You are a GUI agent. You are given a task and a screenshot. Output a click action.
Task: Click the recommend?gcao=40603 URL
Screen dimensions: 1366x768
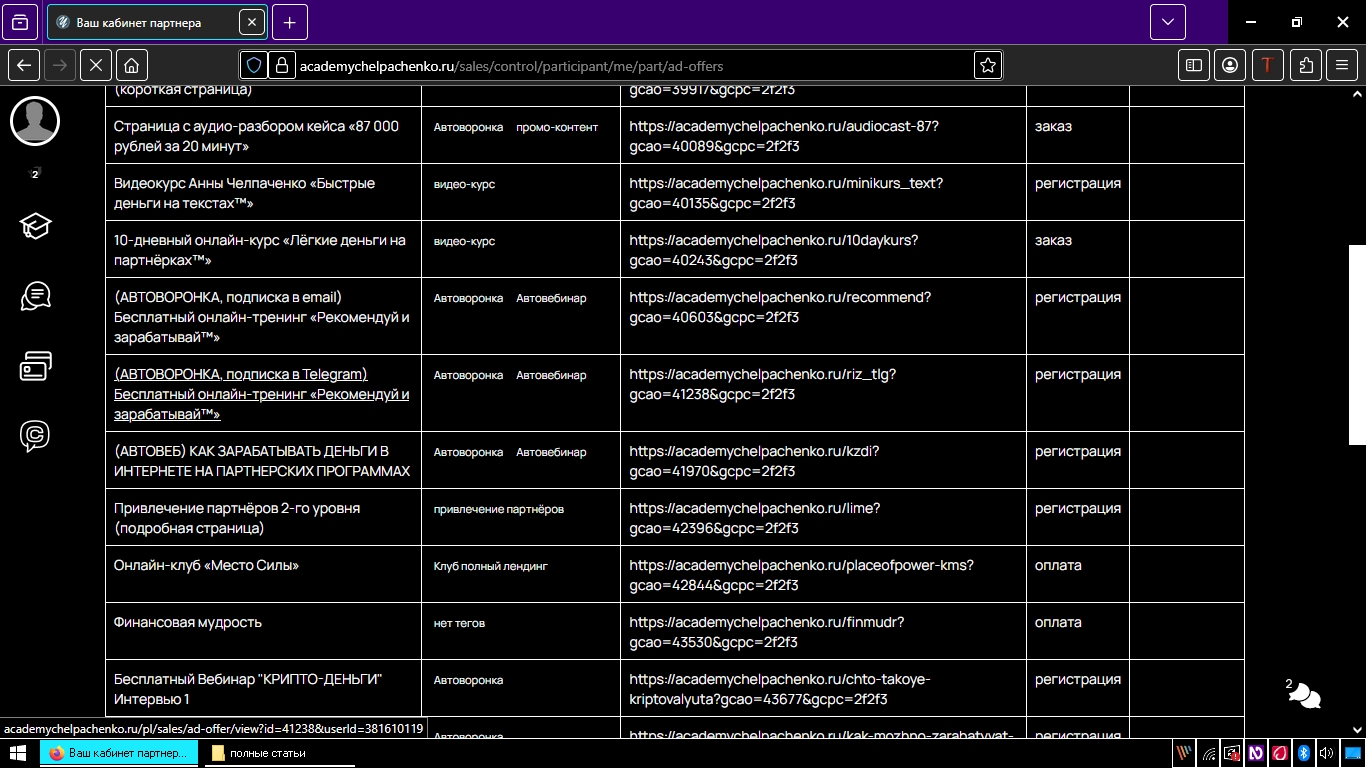point(780,307)
